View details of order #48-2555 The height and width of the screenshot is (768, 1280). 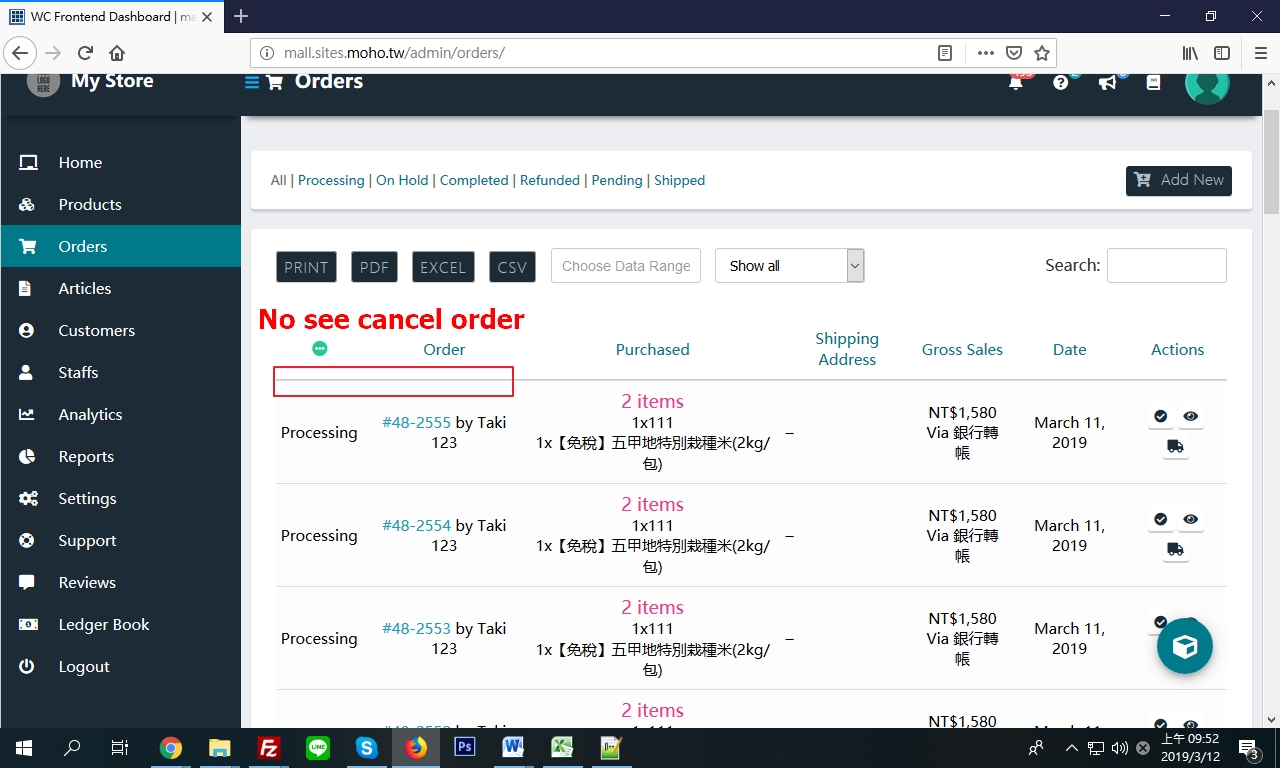click(x=1191, y=416)
